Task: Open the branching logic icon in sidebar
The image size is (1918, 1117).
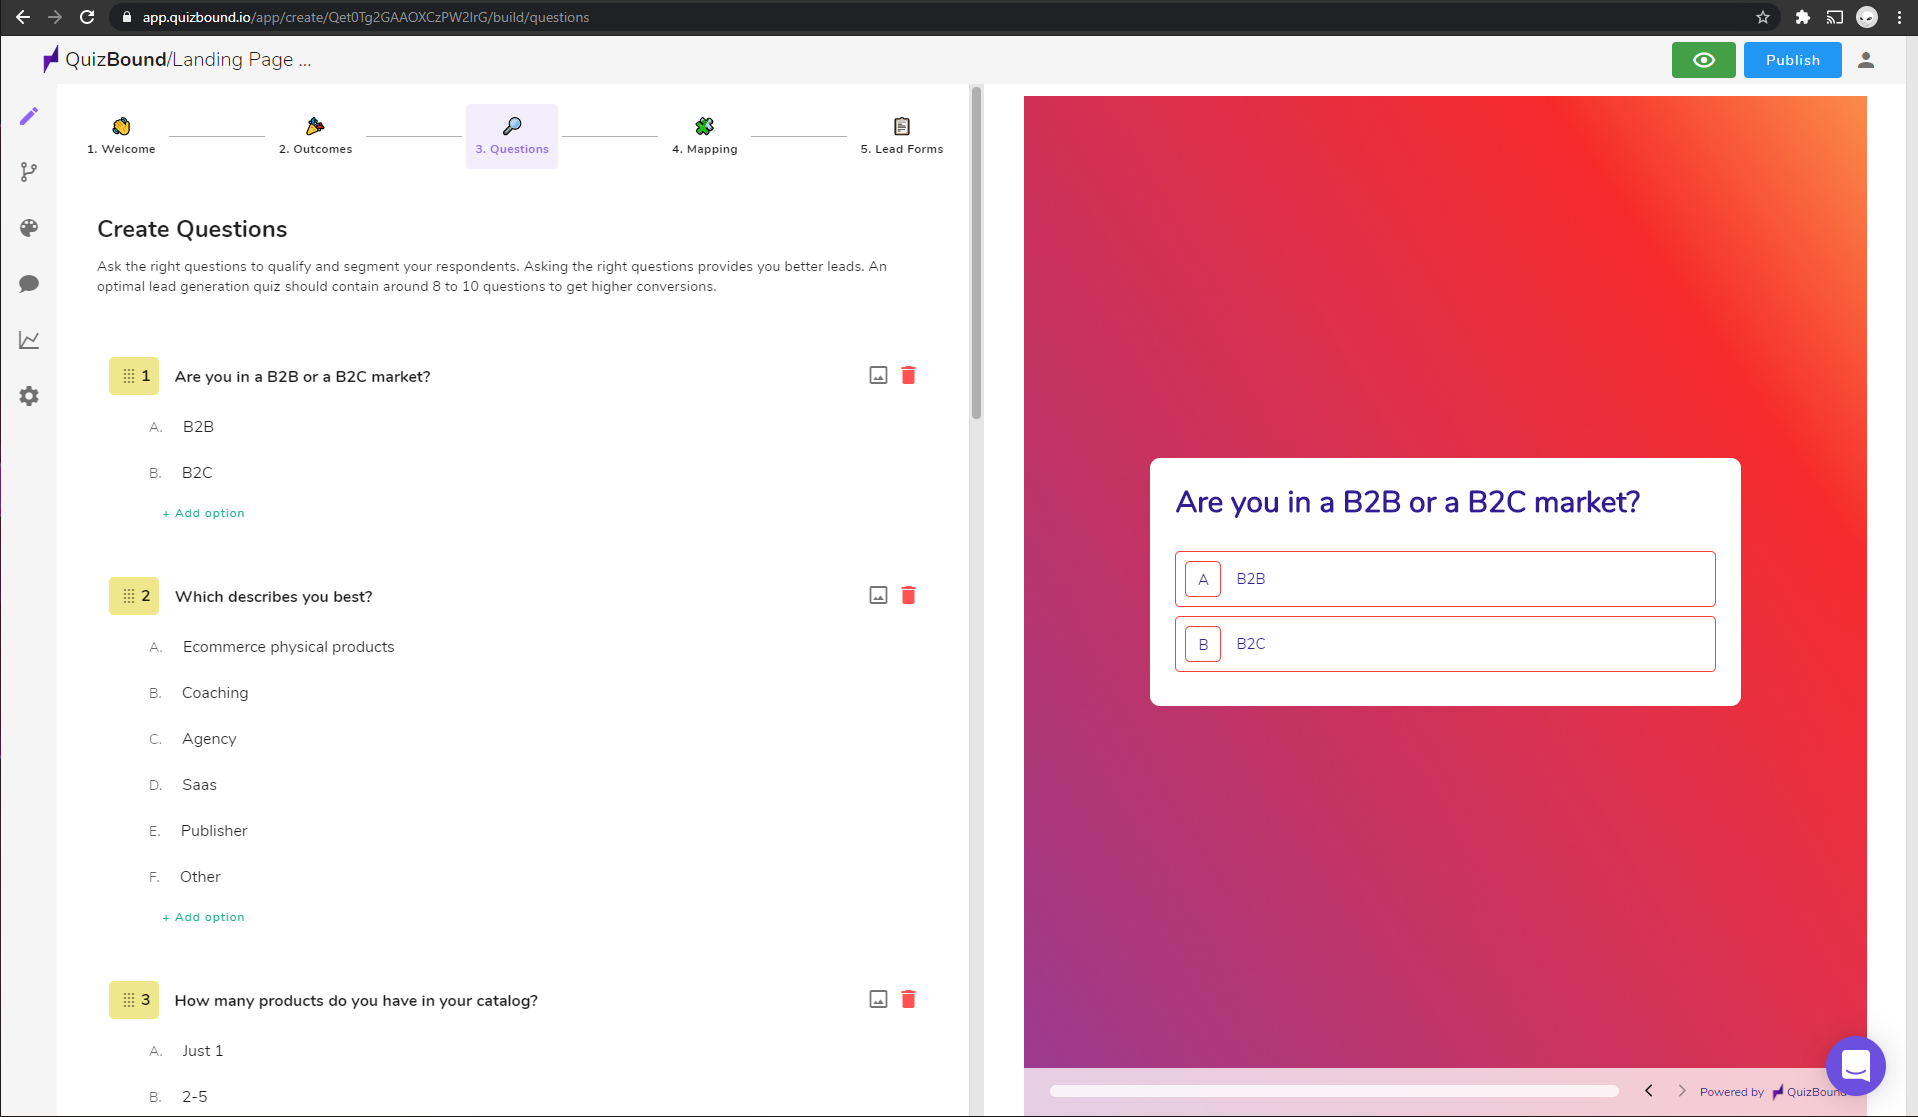Action: click(29, 172)
